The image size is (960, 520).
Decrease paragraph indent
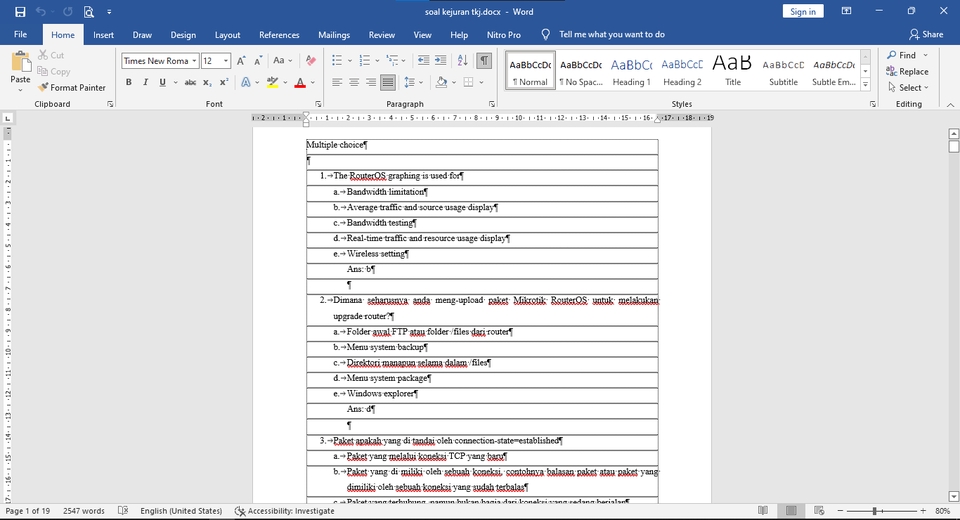pyautogui.click(x=423, y=61)
